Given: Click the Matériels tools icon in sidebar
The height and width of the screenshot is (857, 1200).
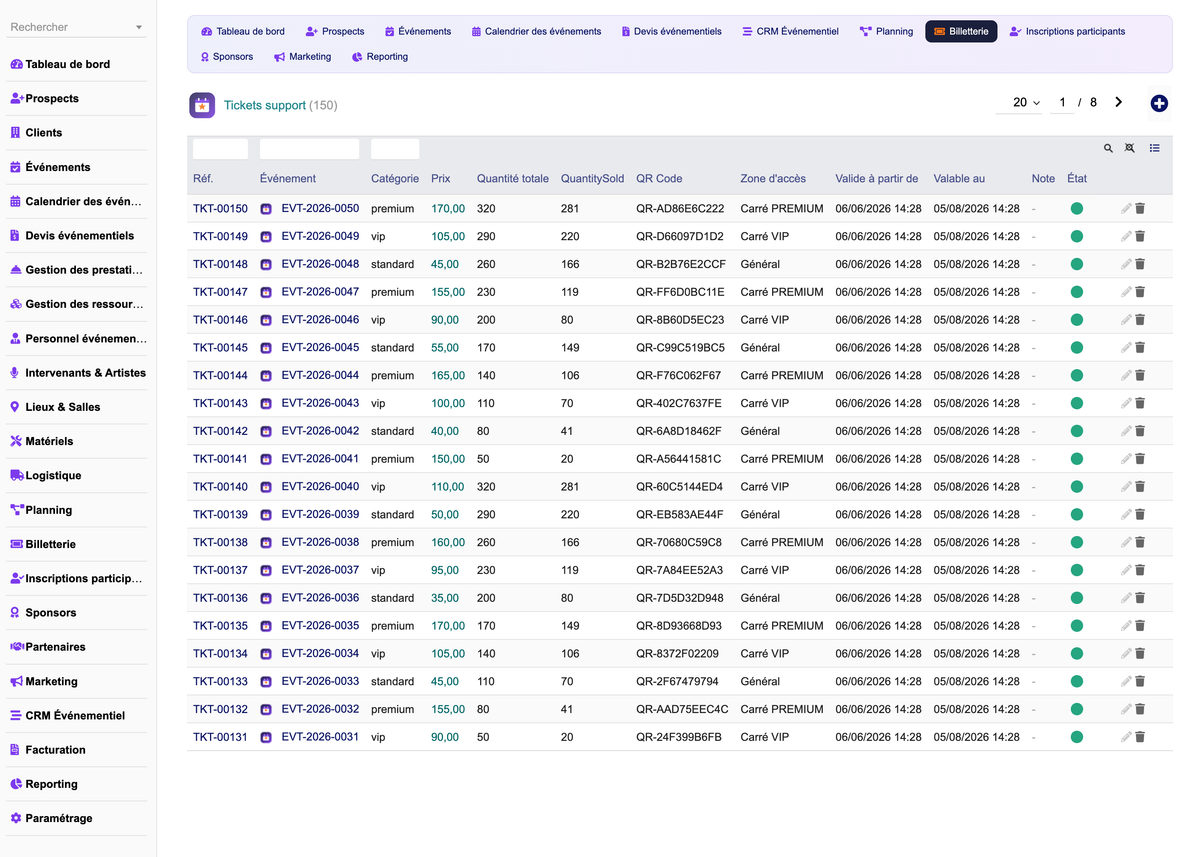Looking at the screenshot, I should click(x=16, y=441).
